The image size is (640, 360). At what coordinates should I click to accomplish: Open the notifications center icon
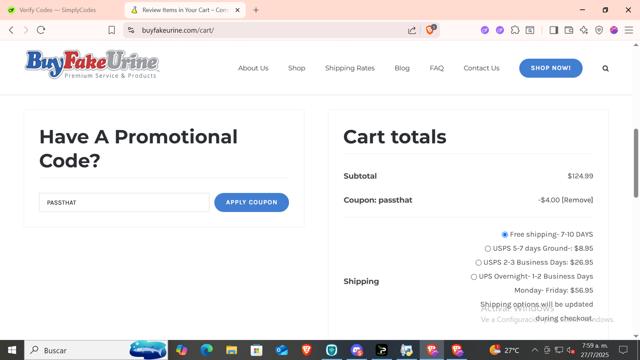pos(623,350)
